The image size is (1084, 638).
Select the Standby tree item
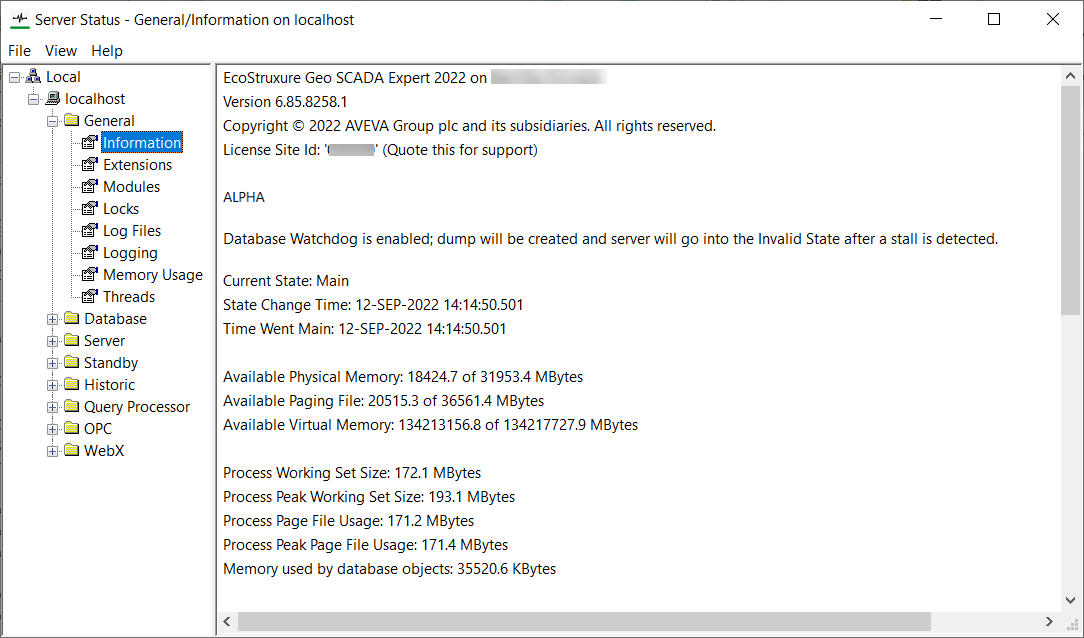click(x=111, y=363)
